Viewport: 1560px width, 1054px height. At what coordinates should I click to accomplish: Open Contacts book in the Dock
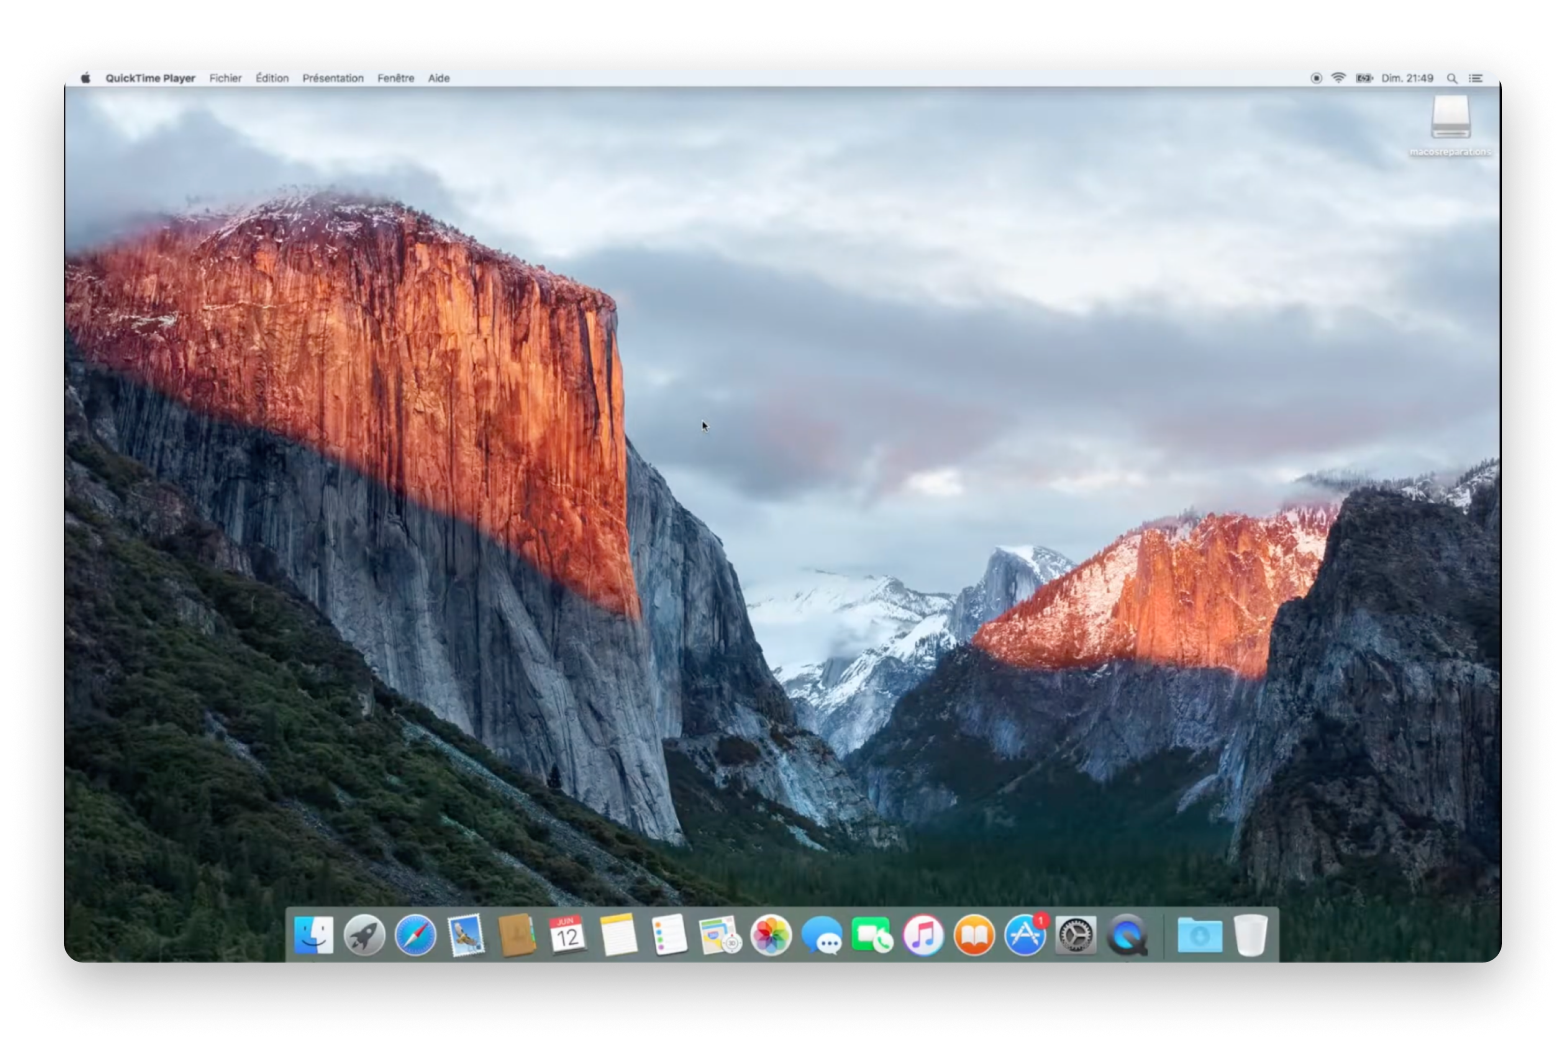[x=517, y=936]
